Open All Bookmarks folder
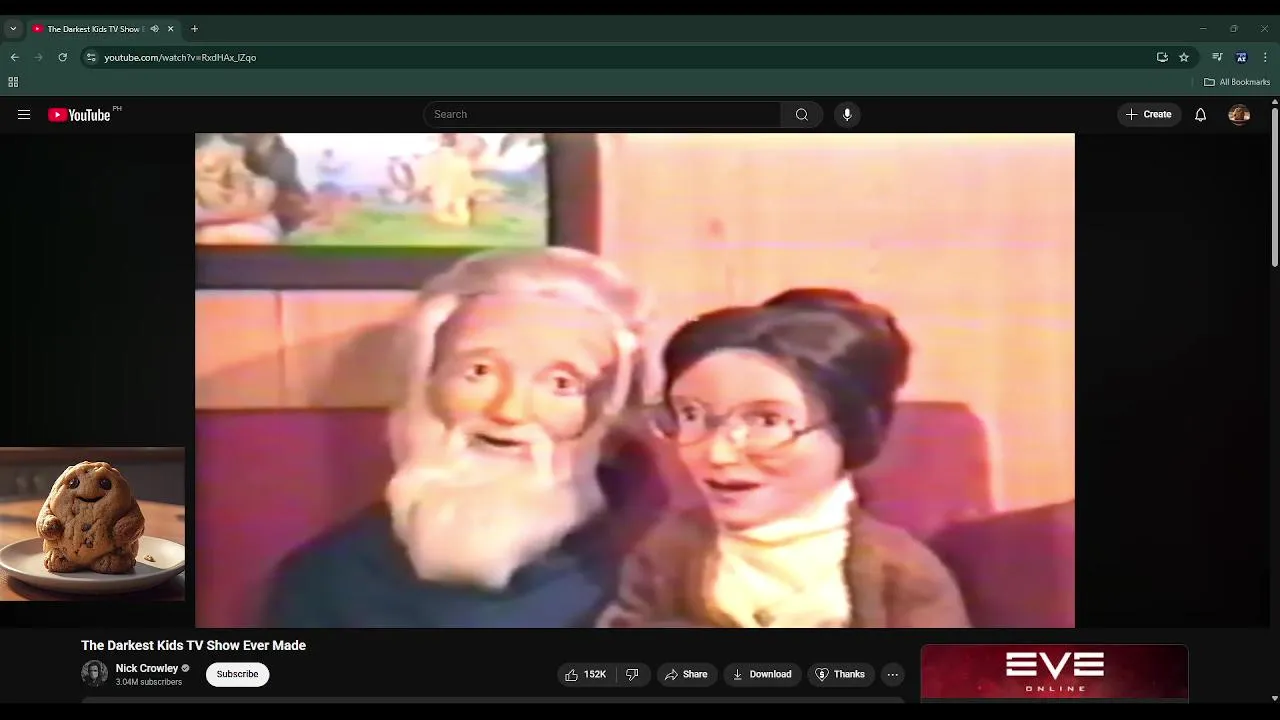This screenshot has width=1280, height=720. (x=1237, y=82)
